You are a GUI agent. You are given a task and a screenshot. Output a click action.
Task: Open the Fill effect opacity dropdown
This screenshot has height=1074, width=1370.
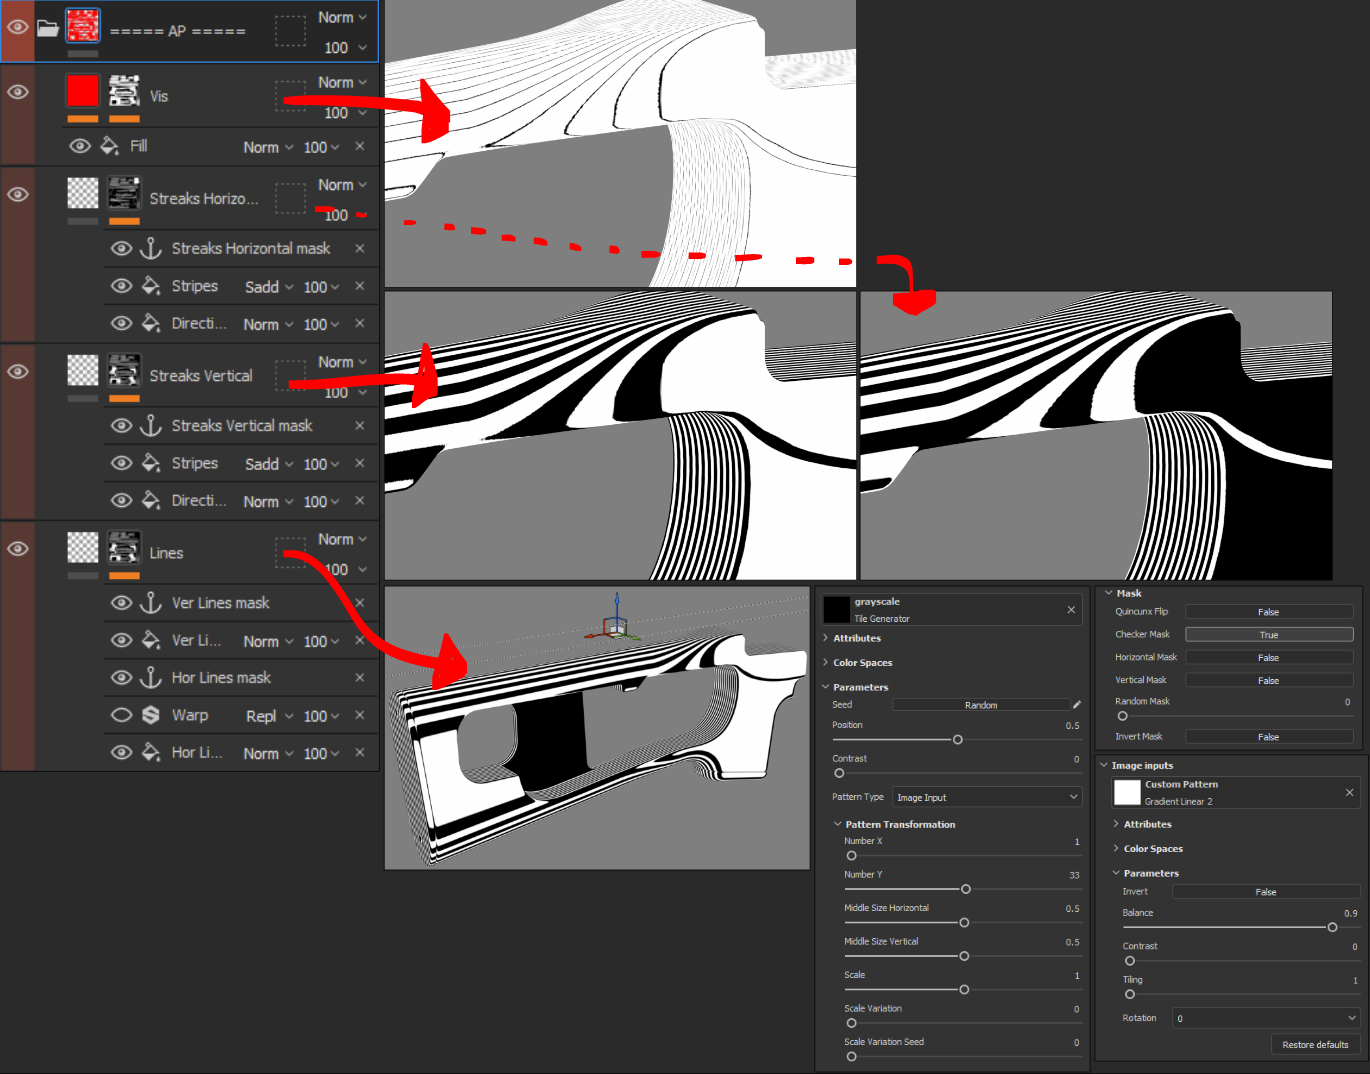point(321,147)
